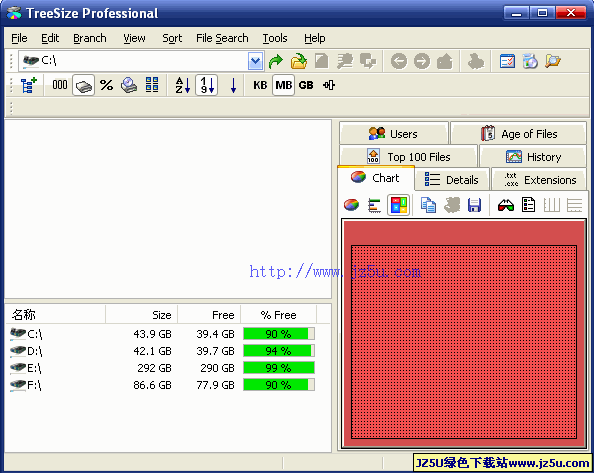Open the Branch menu

[90, 38]
